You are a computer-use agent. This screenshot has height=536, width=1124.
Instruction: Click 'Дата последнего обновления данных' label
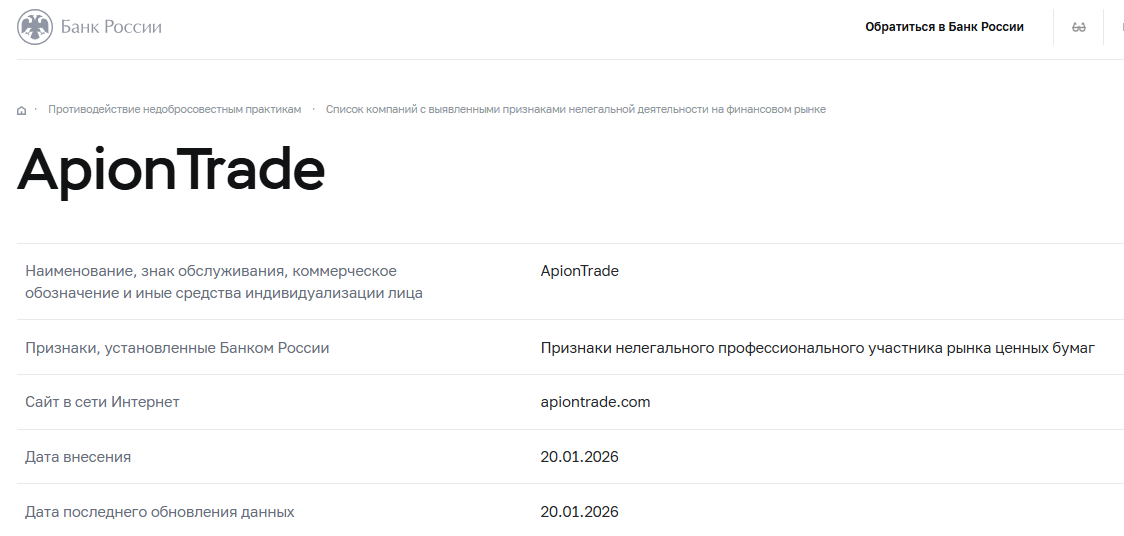tap(160, 512)
